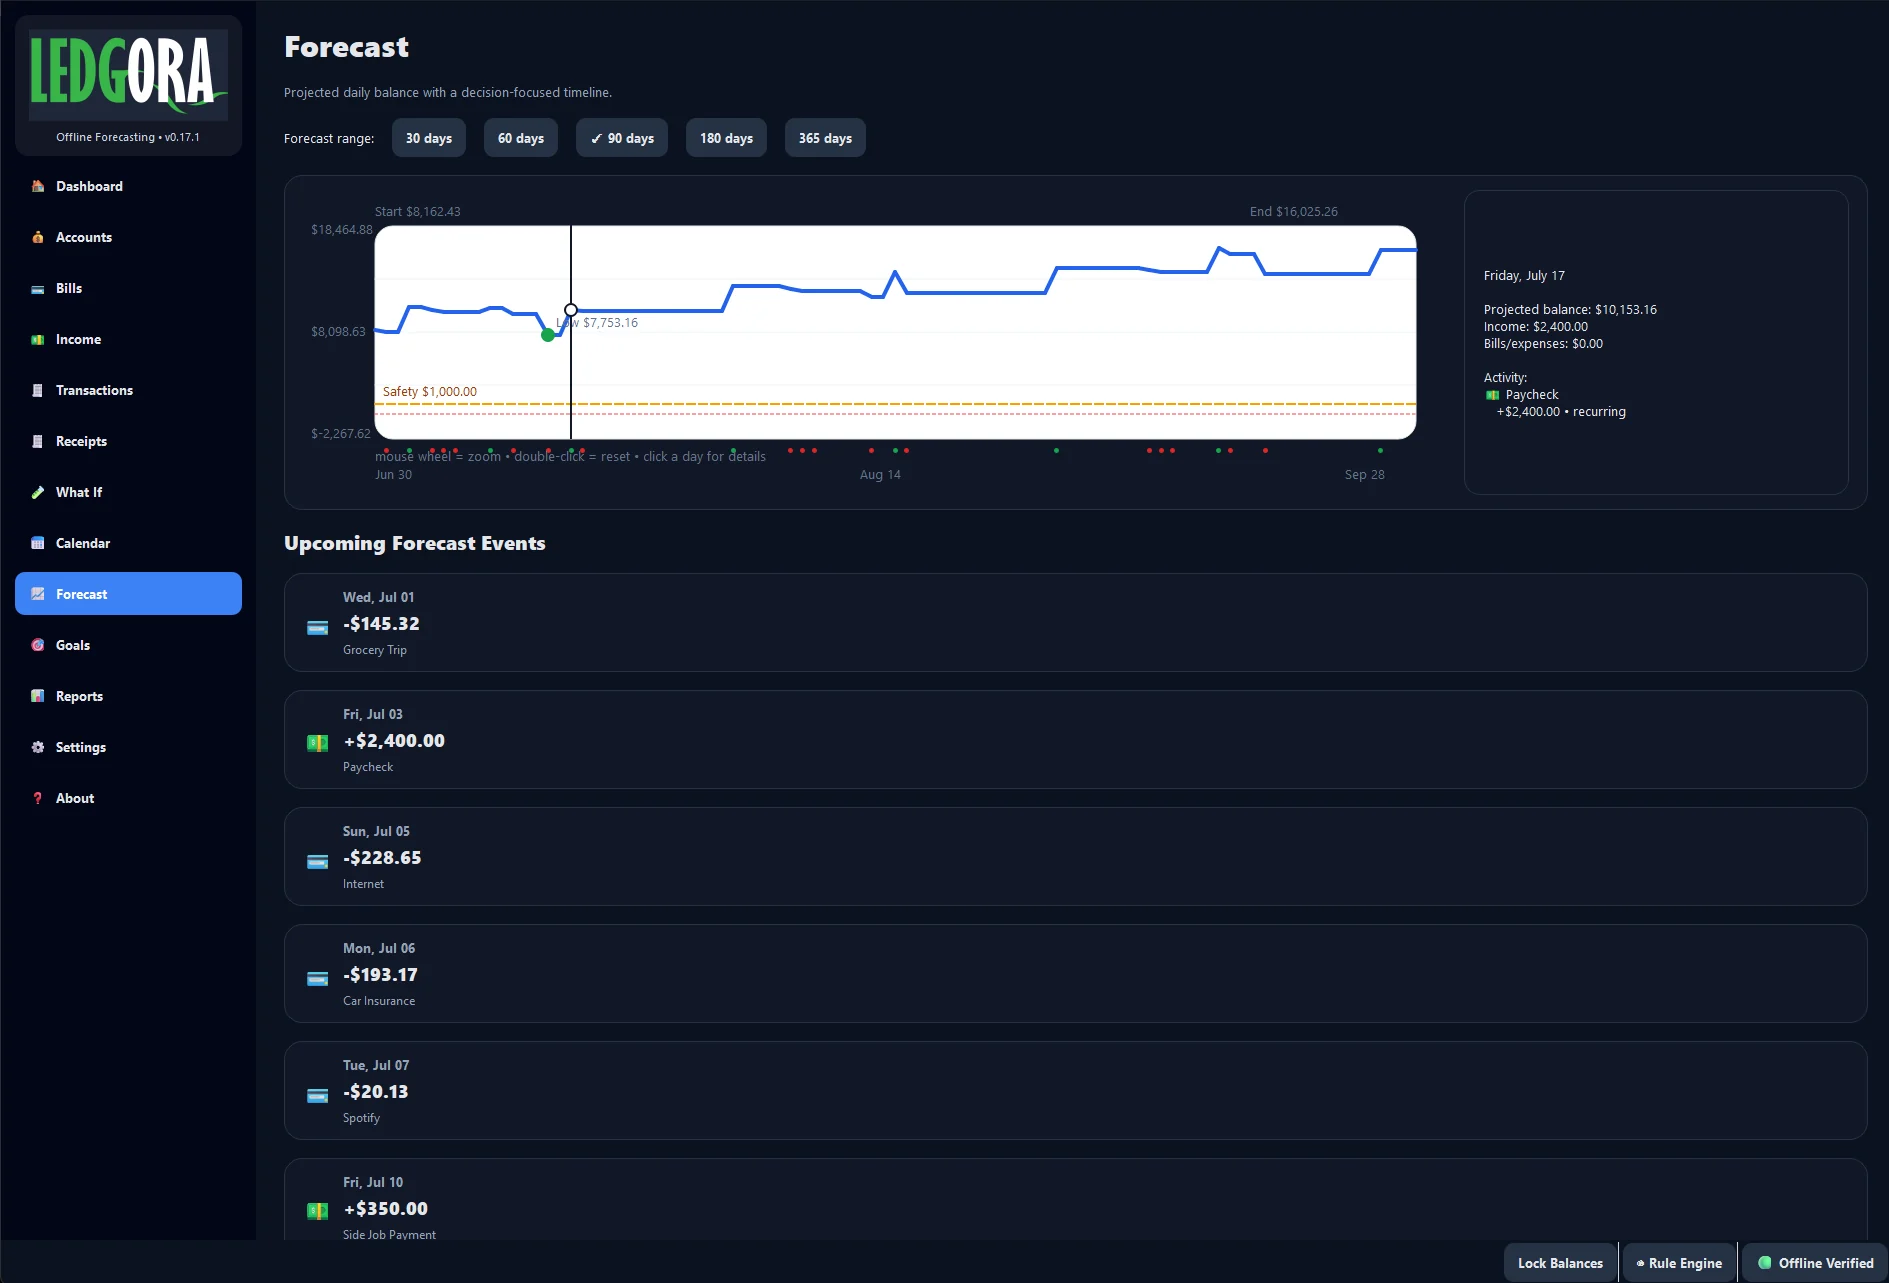The height and width of the screenshot is (1283, 1889).
Task: Click the Settings gear icon
Action: tap(38, 747)
